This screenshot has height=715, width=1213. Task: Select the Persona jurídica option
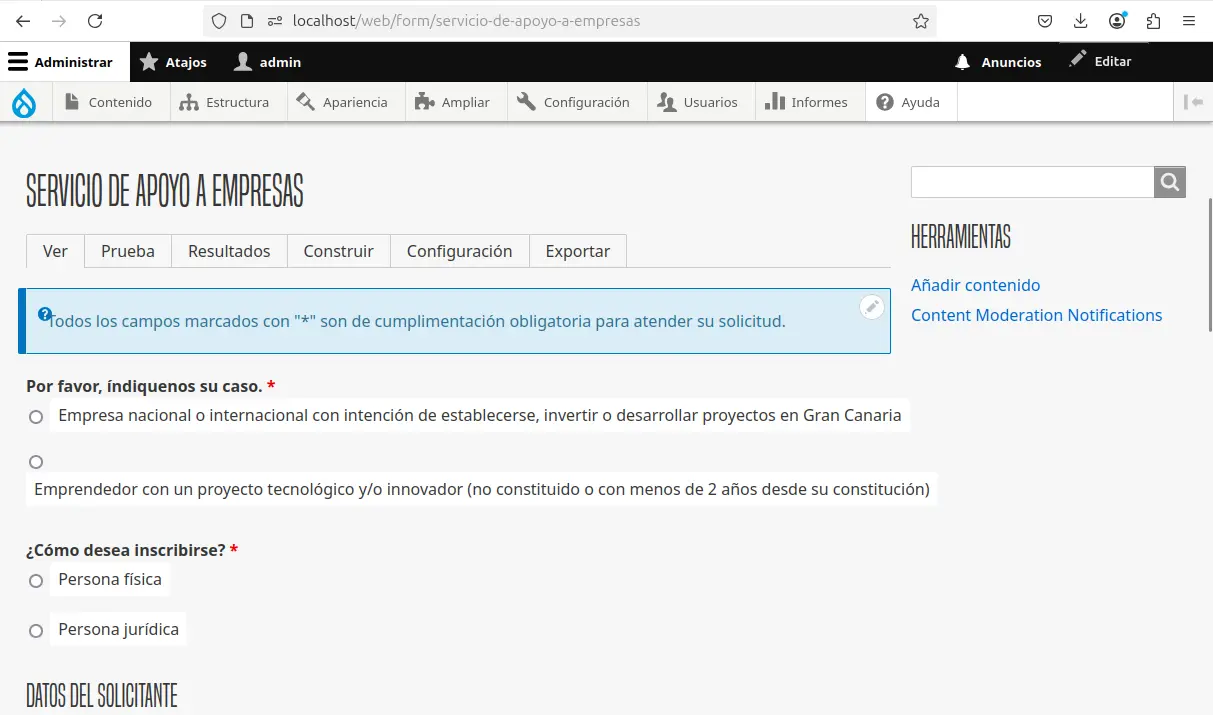(x=36, y=630)
